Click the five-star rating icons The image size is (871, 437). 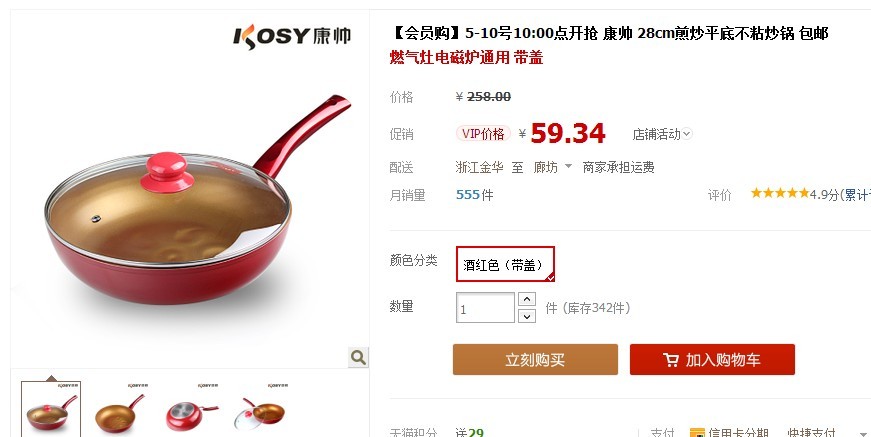[780, 193]
